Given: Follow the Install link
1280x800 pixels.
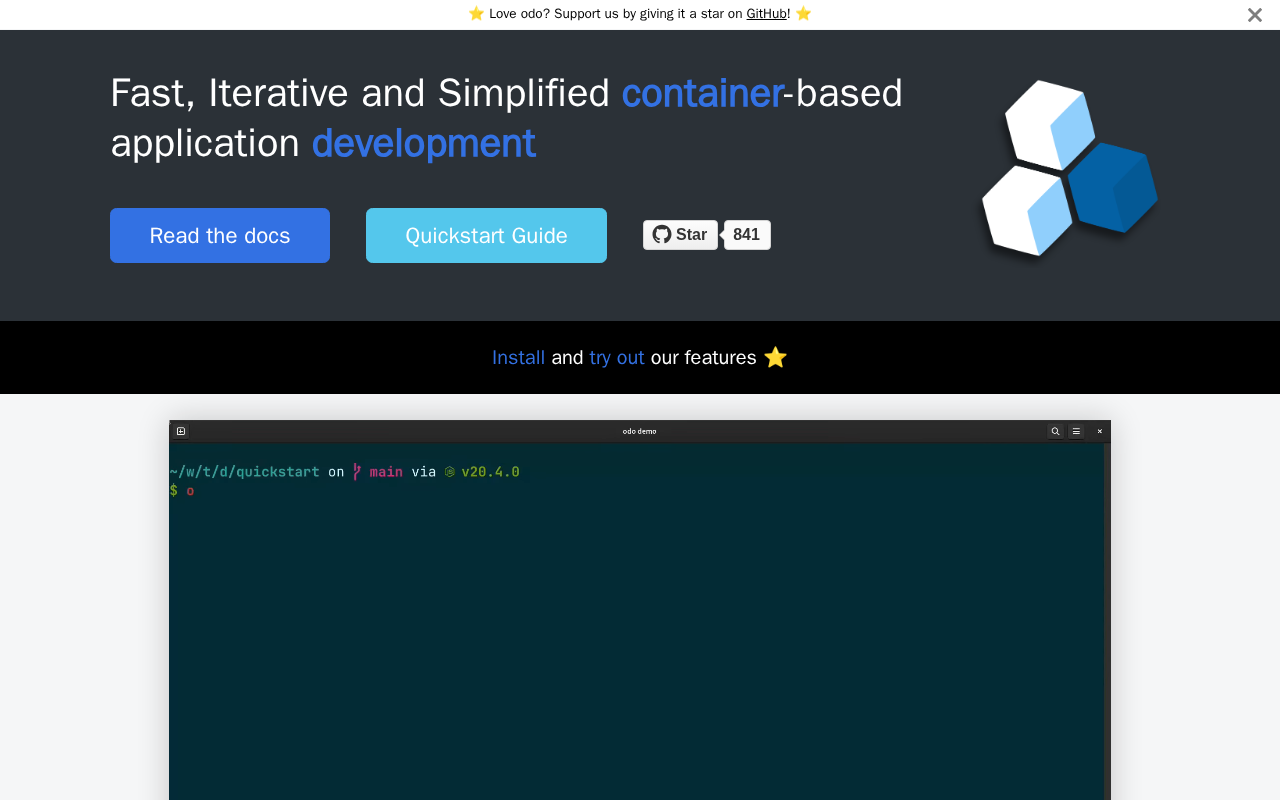Looking at the screenshot, I should (x=518, y=357).
